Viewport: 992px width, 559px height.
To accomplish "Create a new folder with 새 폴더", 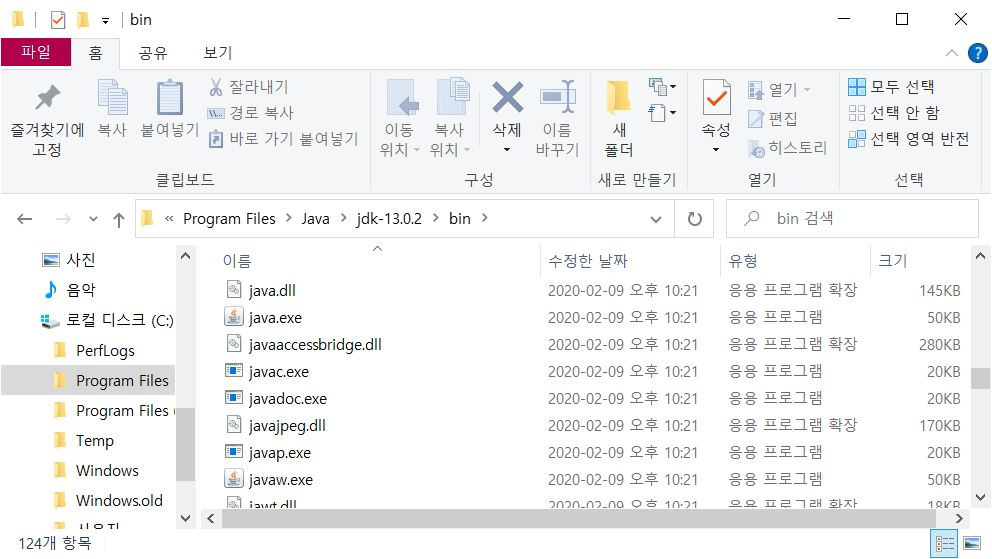I will click(619, 120).
